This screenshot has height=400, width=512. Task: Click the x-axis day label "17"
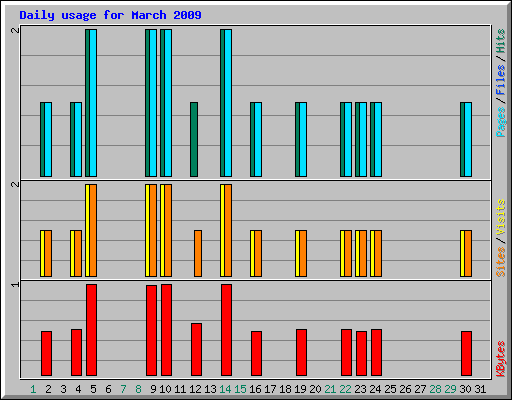pos(270,389)
